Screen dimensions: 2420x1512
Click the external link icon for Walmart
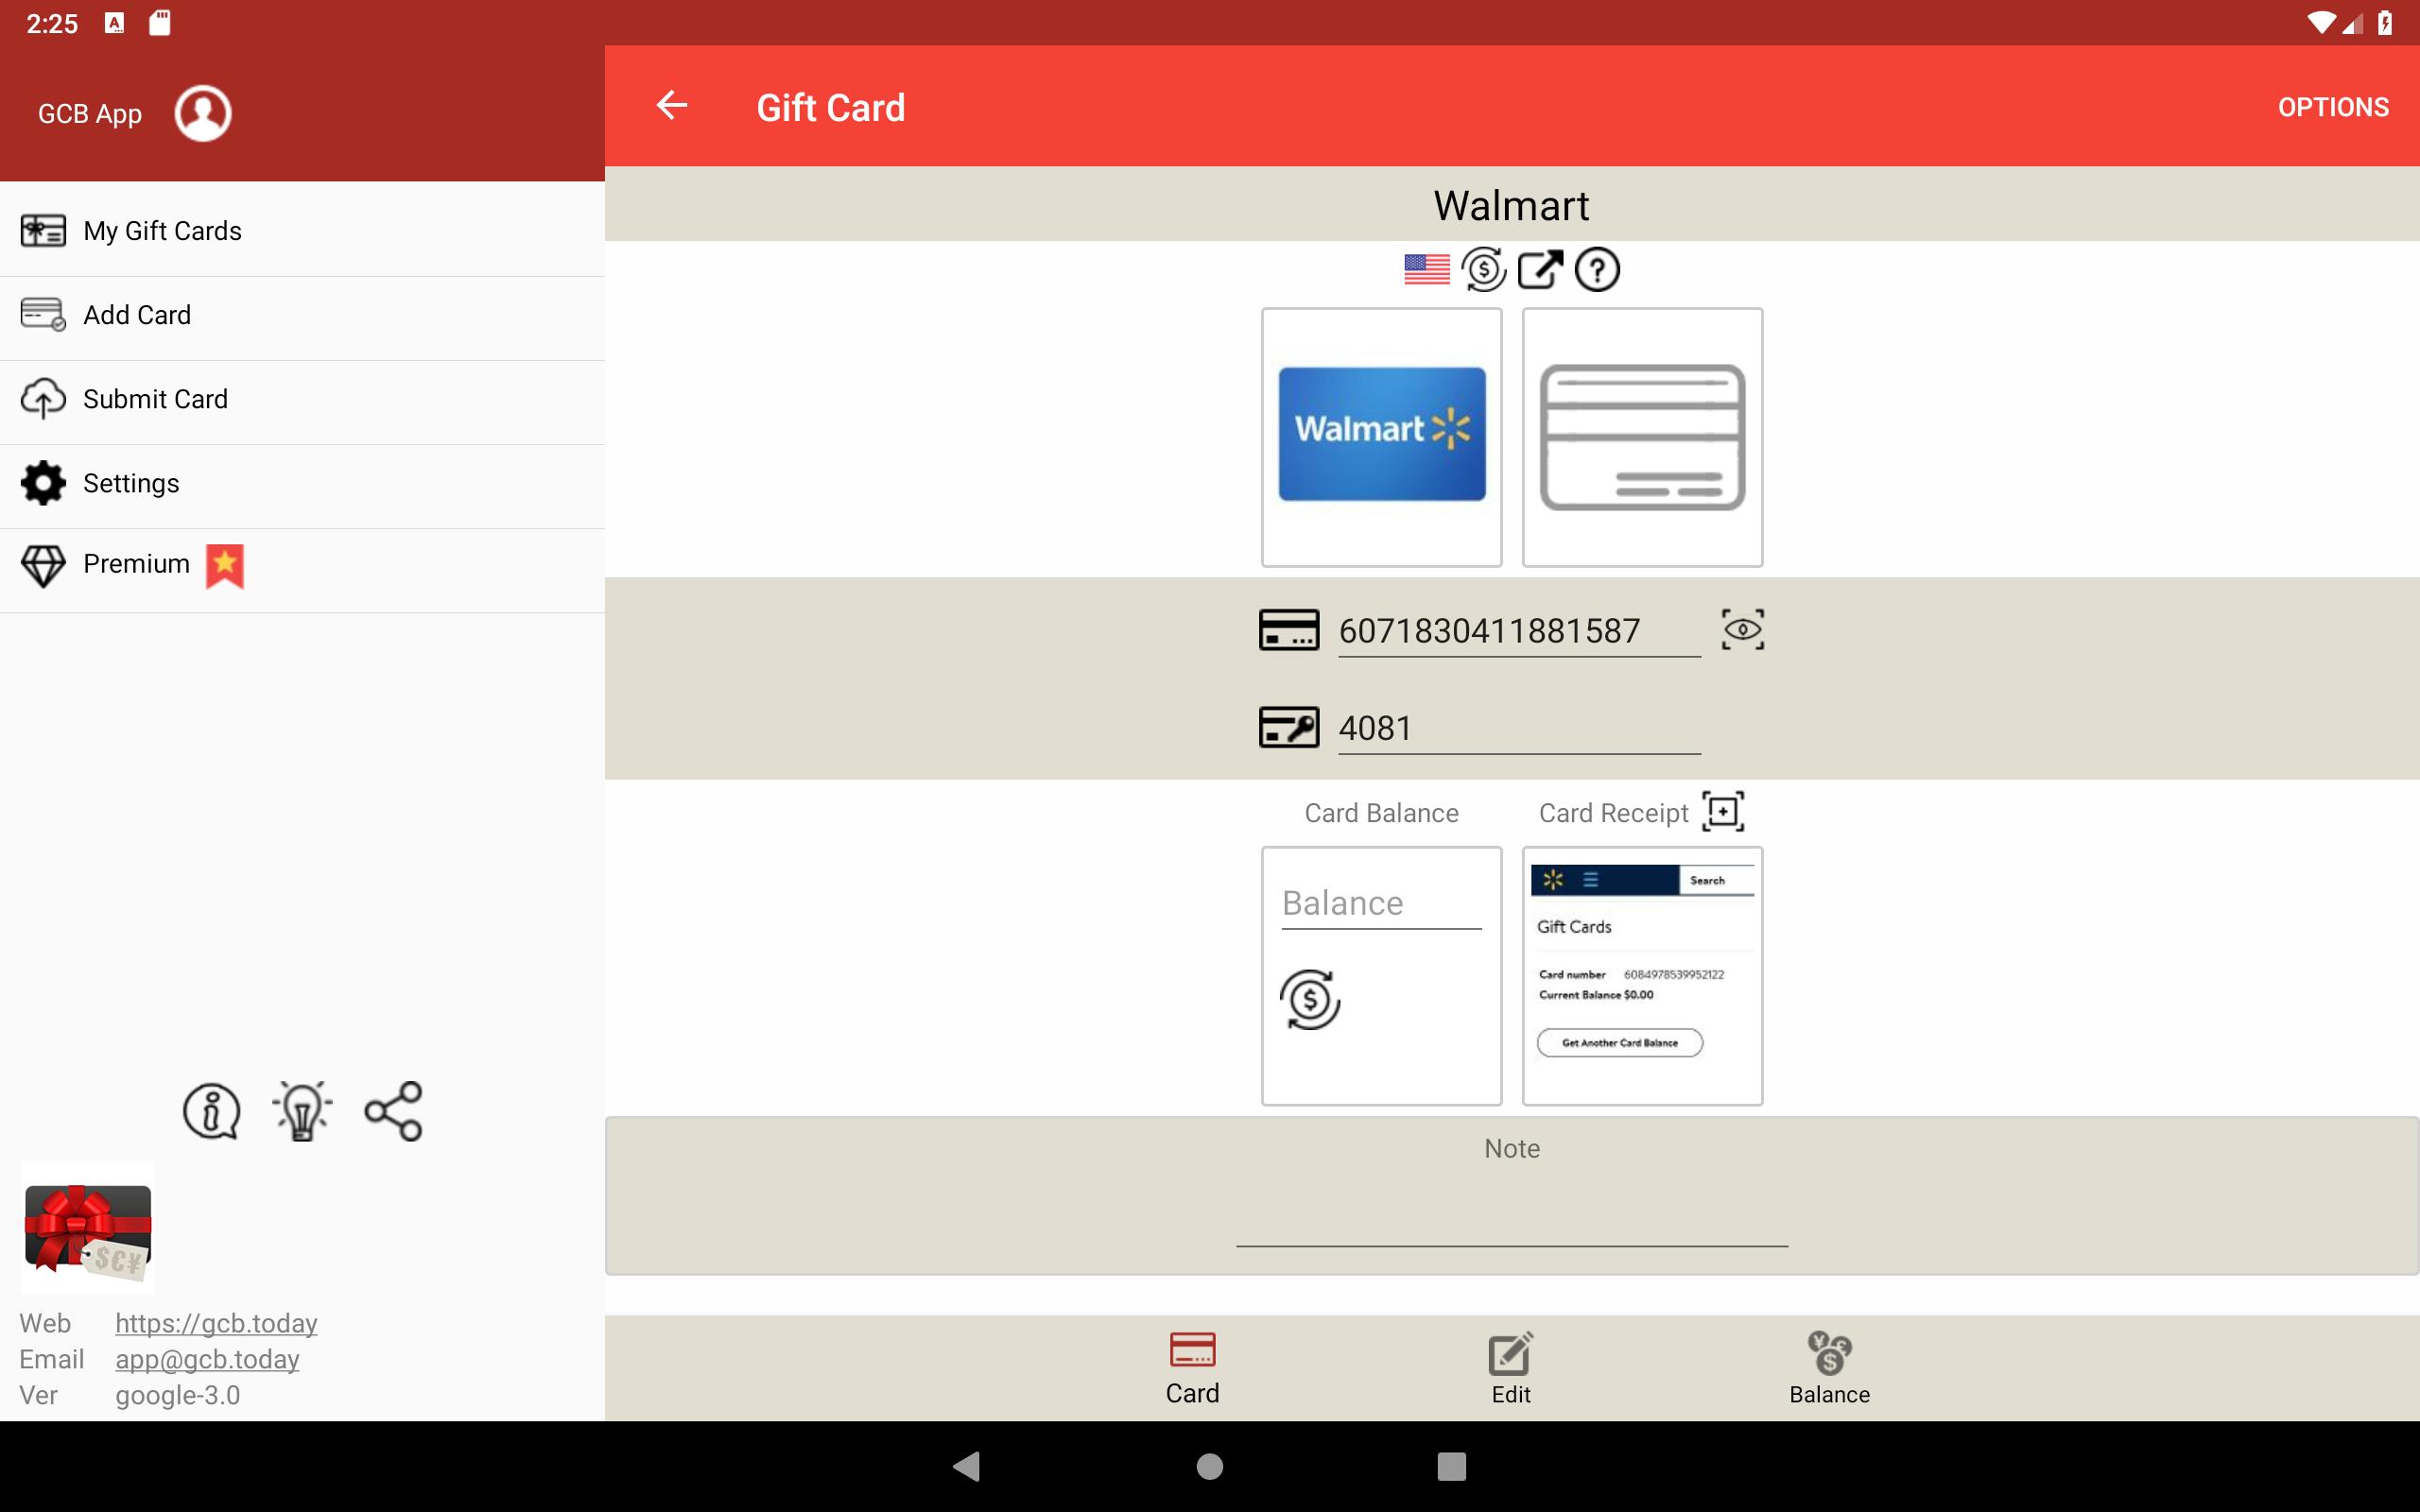point(1538,268)
